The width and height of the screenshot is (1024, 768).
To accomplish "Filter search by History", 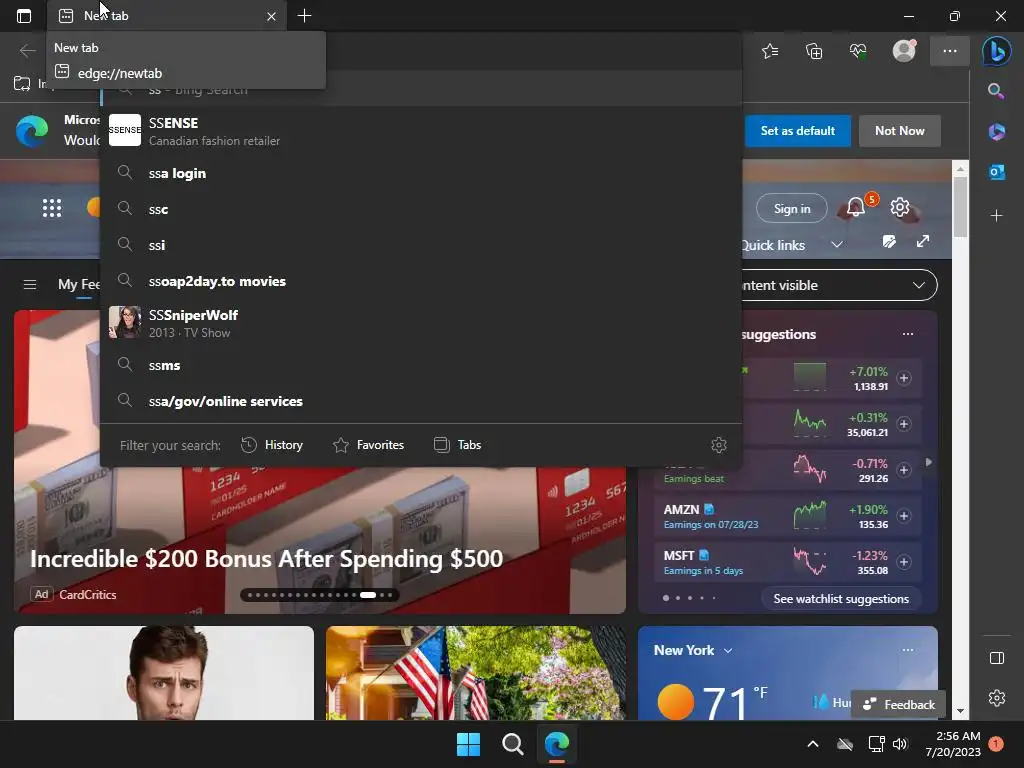I will (272, 445).
